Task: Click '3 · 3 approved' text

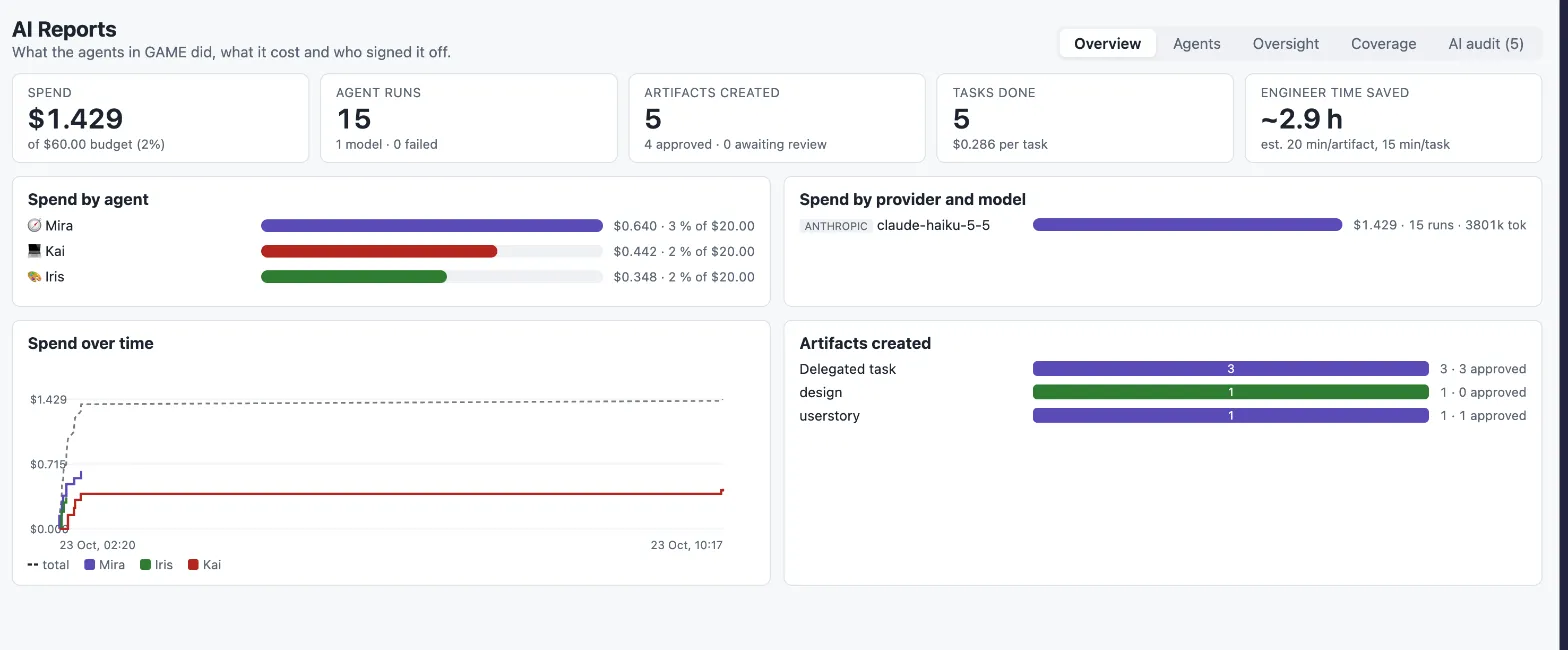Action: [x=1483, y=369]
